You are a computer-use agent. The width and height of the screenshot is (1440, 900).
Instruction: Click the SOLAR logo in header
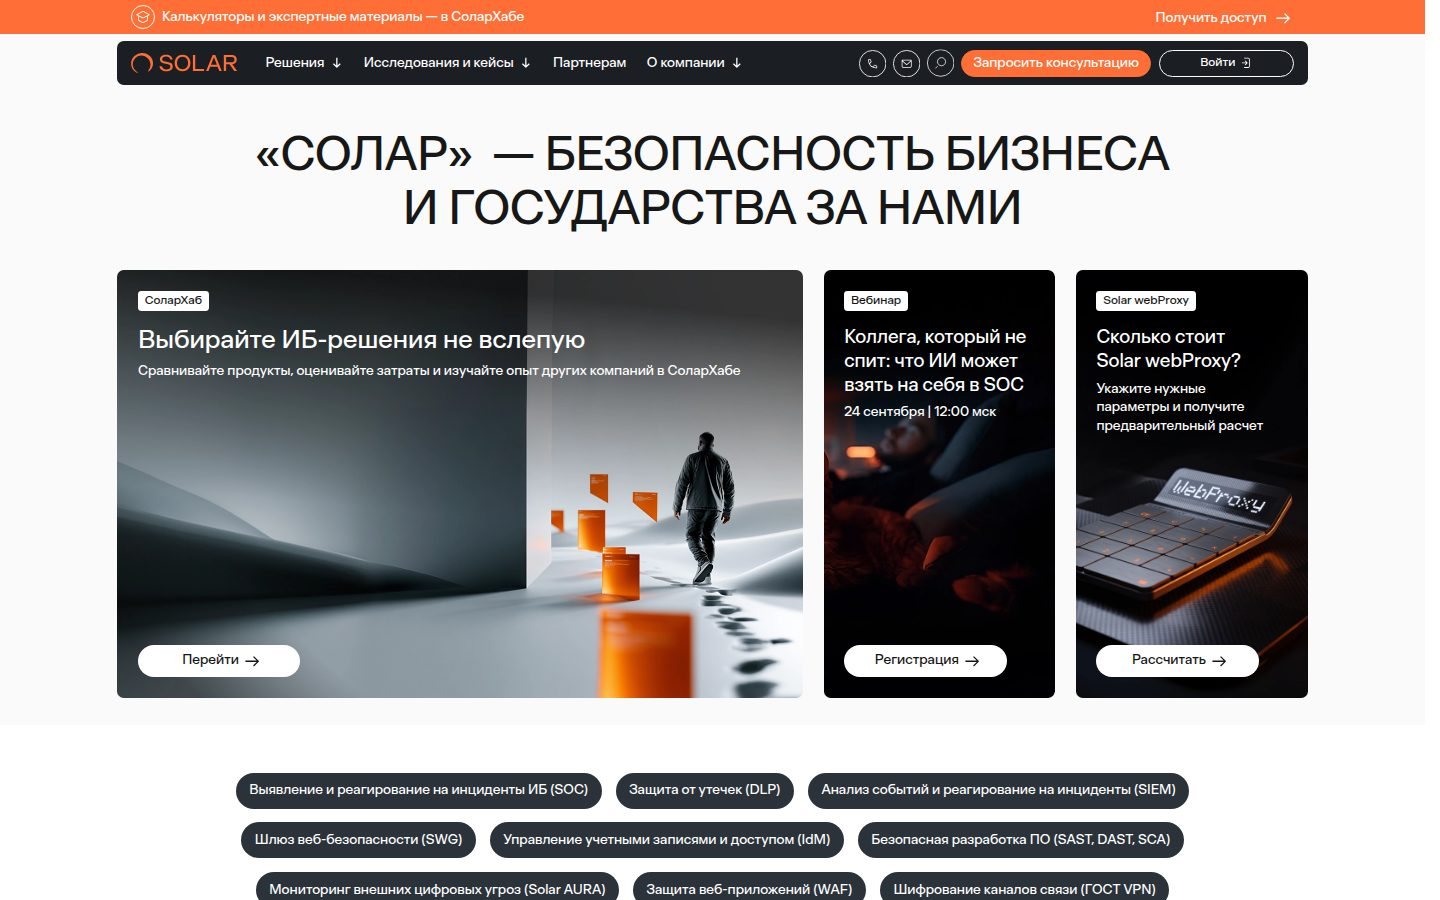(x=184, y=63)
